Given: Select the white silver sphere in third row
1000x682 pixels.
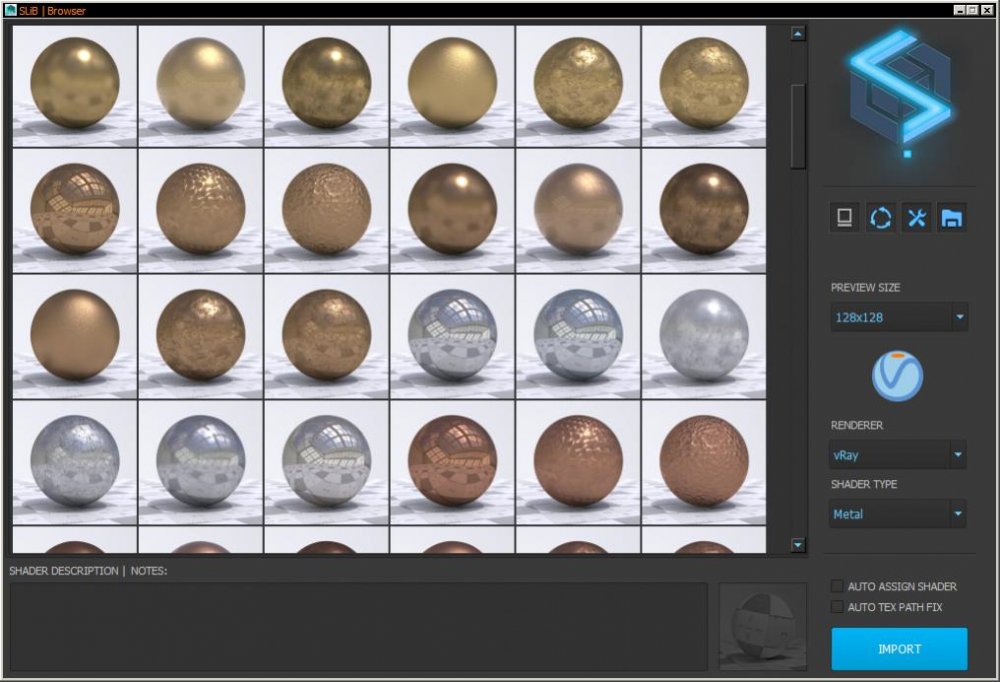Looking at the screenshot, I should click(704, 336).
